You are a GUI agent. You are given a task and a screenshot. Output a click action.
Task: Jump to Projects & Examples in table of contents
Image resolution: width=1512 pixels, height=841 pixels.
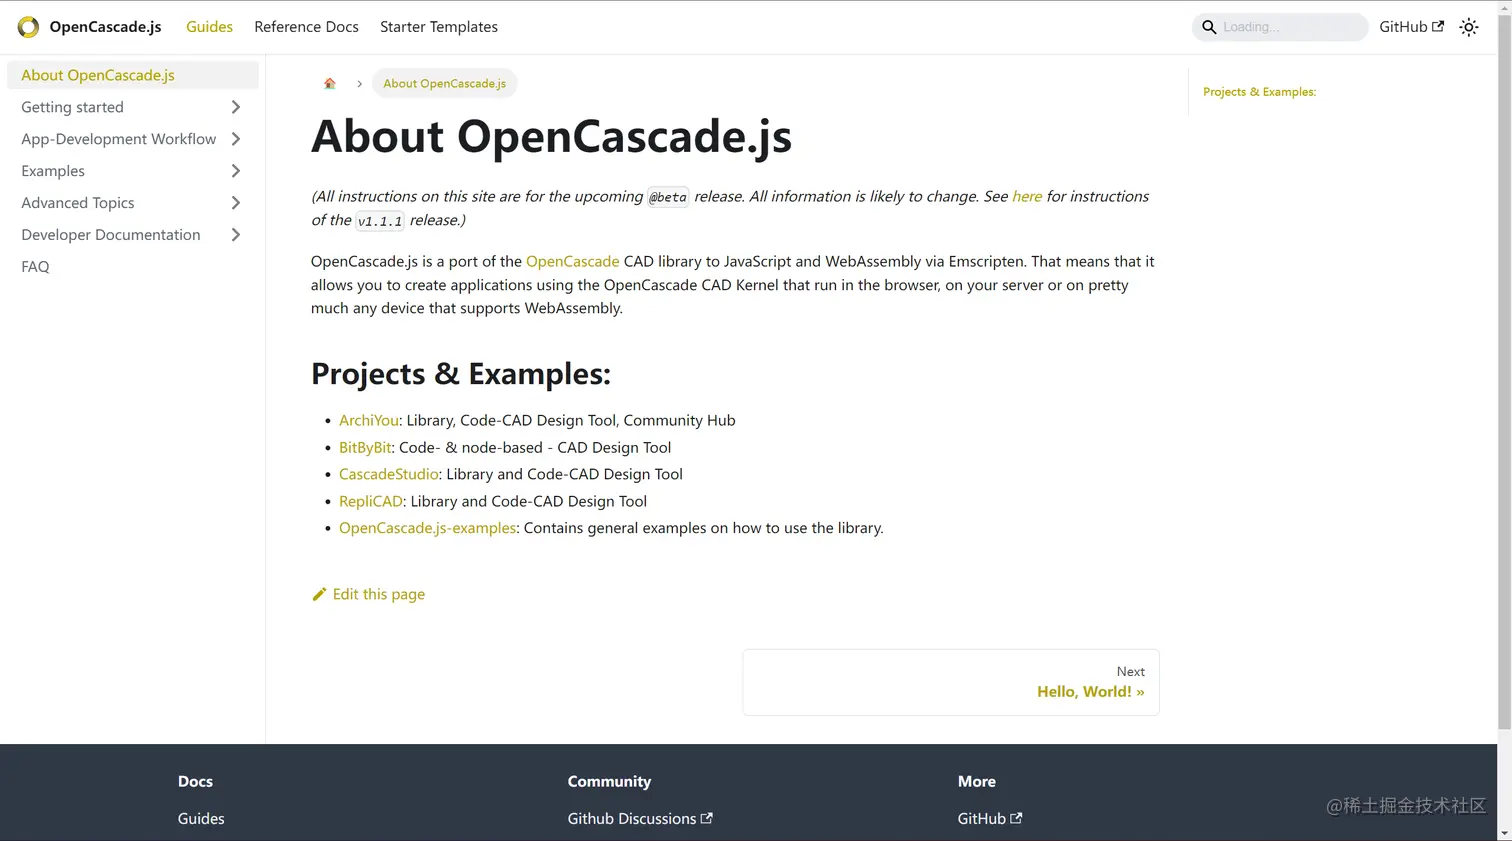pyautogui.click(x=1259, y=92)
